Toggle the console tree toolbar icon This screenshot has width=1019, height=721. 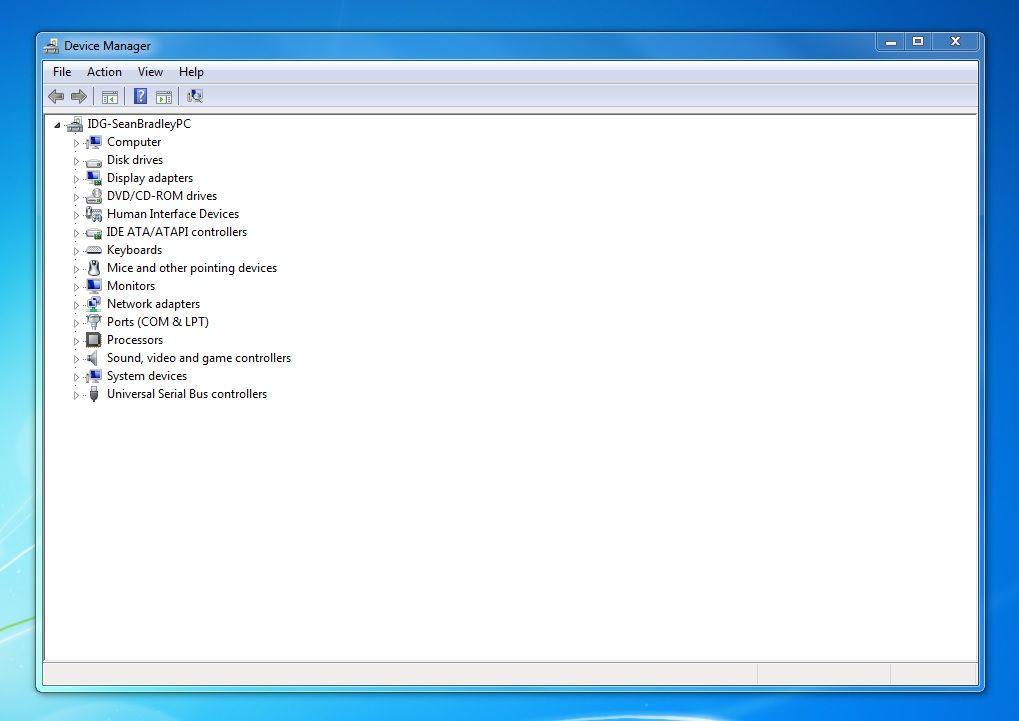[110, 98]
